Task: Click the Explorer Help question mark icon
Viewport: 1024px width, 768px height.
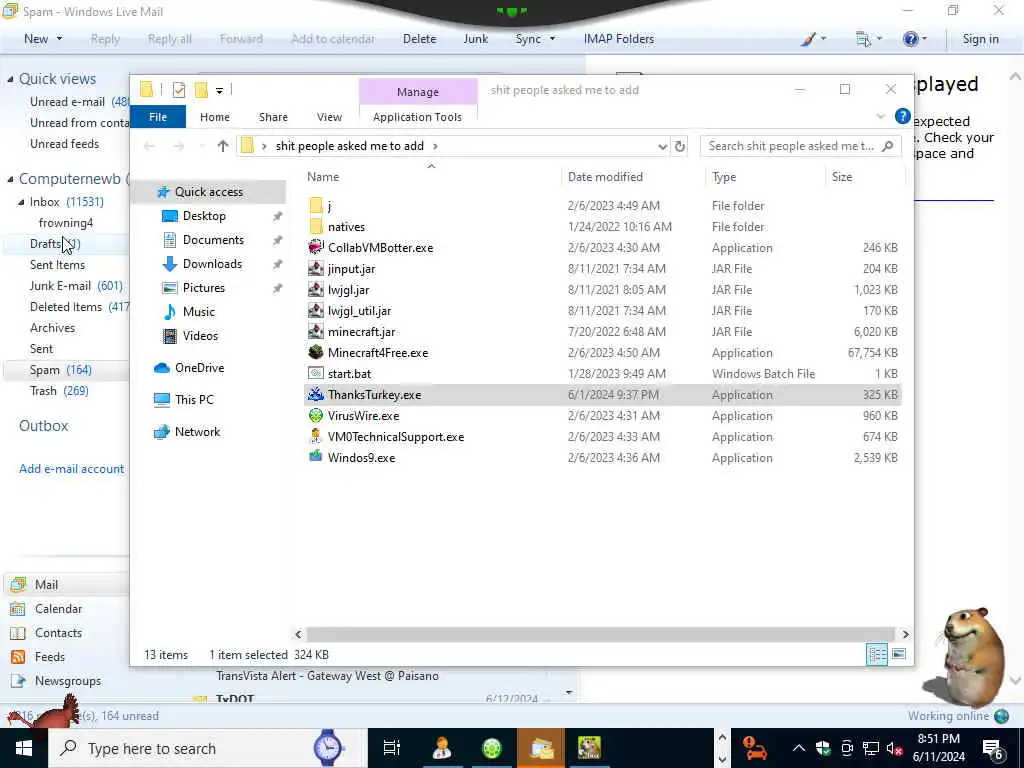Action: [903, 116]
